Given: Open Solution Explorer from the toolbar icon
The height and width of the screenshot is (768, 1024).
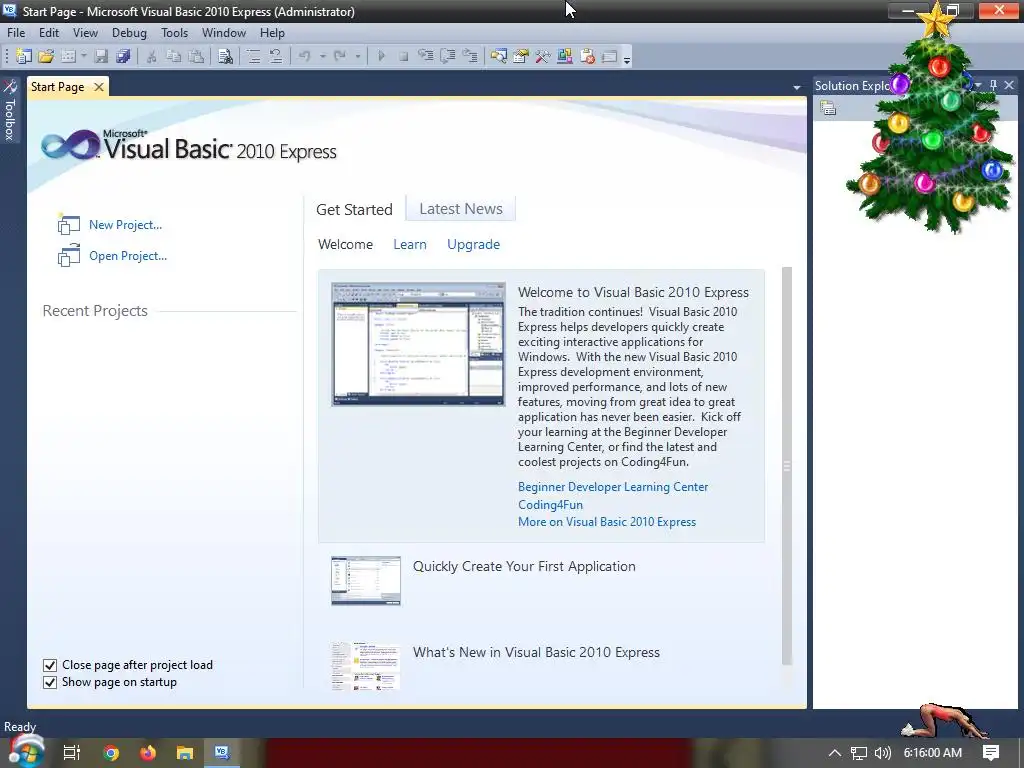Looking at the screenshot, I should coord(498,56).
